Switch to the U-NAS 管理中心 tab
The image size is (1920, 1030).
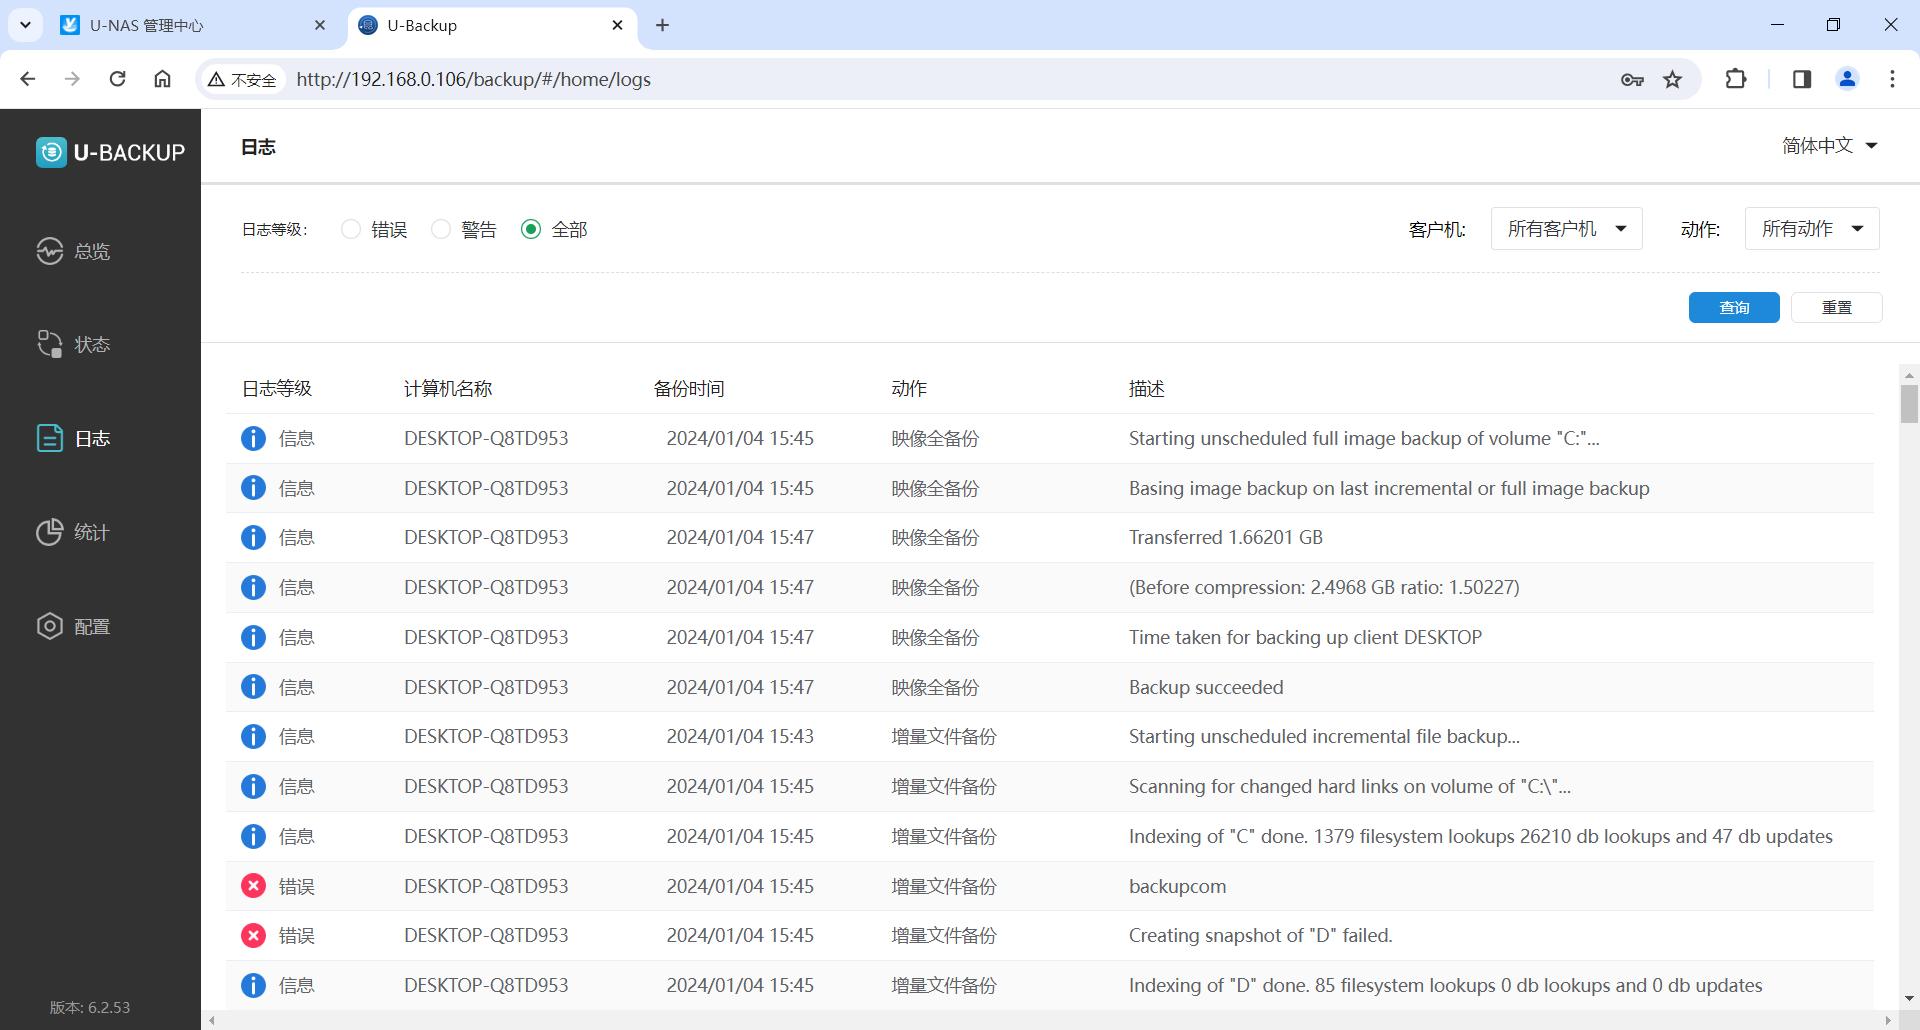click(180, 25)
